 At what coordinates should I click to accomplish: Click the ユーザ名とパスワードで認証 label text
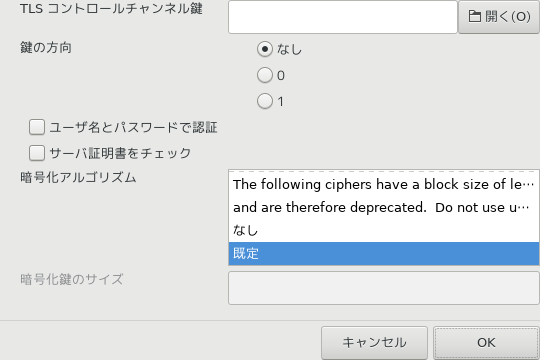click(133, 127)
